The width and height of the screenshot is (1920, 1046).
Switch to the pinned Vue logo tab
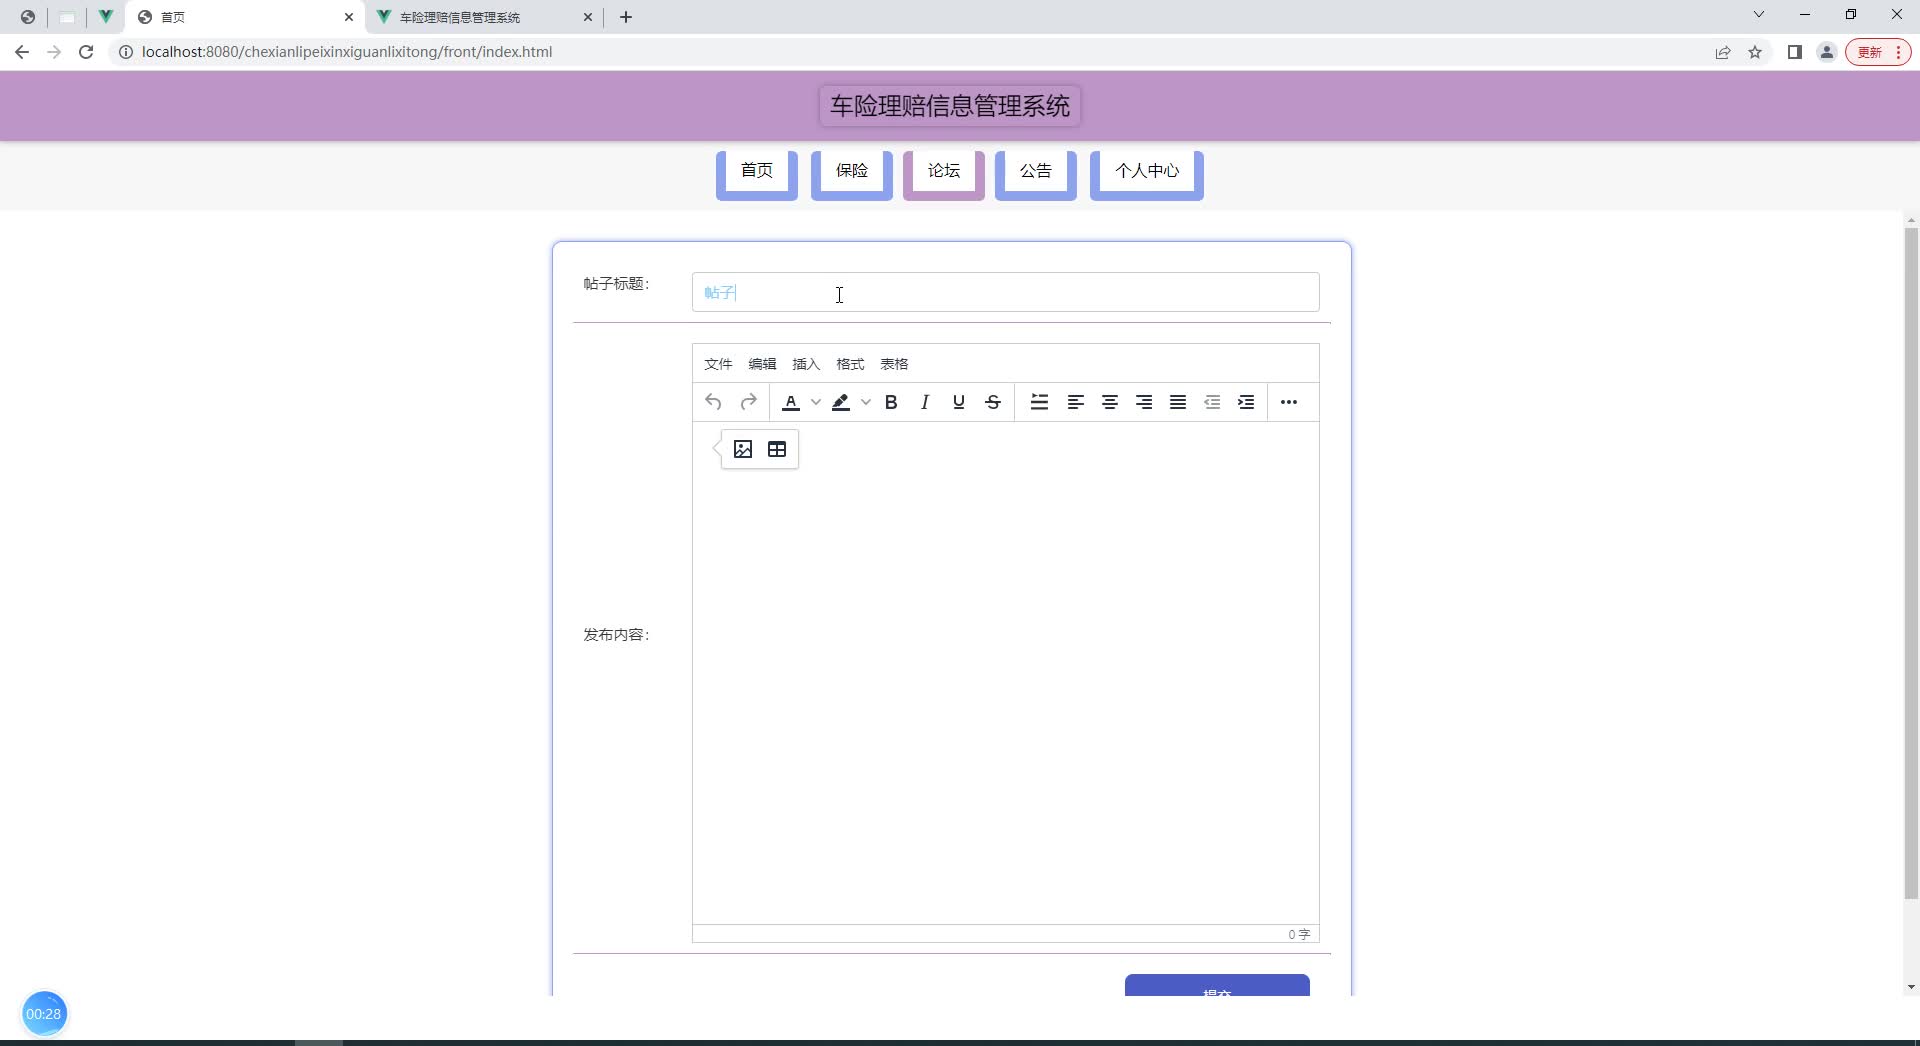[105, 17]
